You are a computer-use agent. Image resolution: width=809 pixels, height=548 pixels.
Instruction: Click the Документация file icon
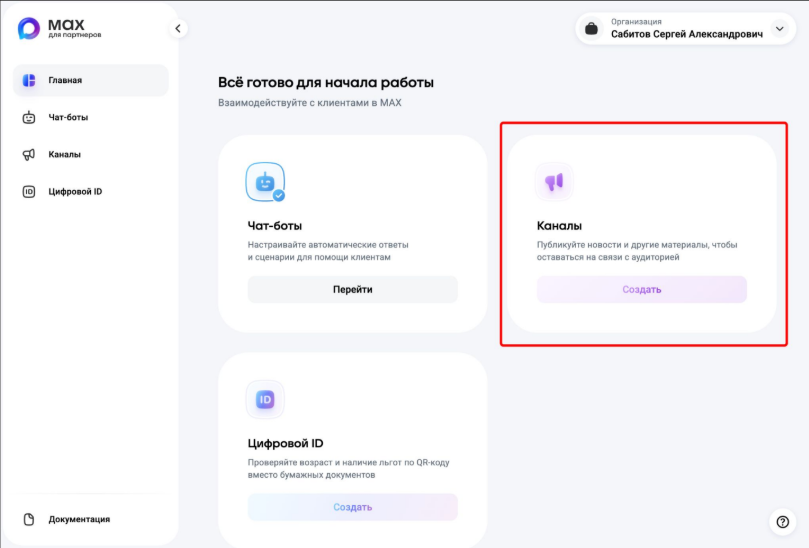pyautogui.click(x=29, y=519)
